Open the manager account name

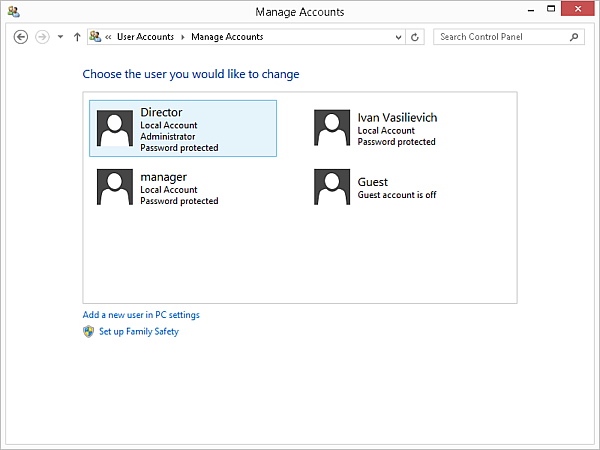(163, 177)
